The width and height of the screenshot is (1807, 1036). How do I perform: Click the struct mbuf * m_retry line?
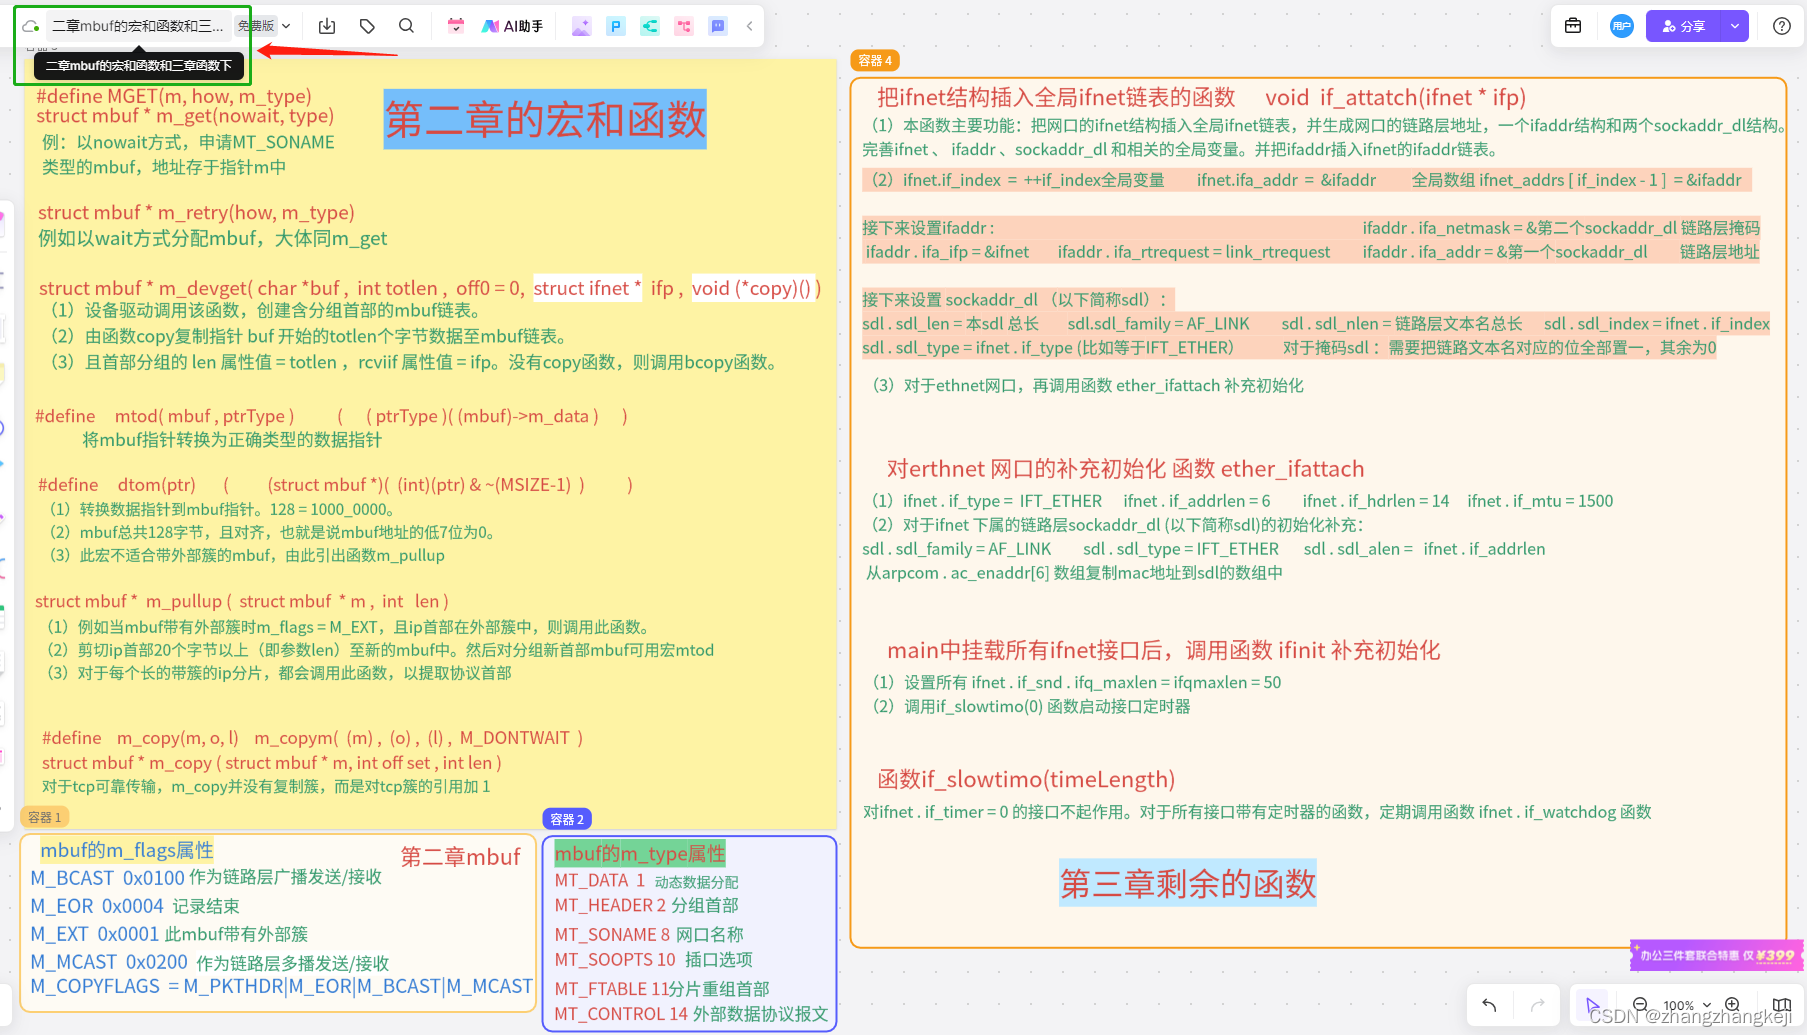click(x=196, y=212)
